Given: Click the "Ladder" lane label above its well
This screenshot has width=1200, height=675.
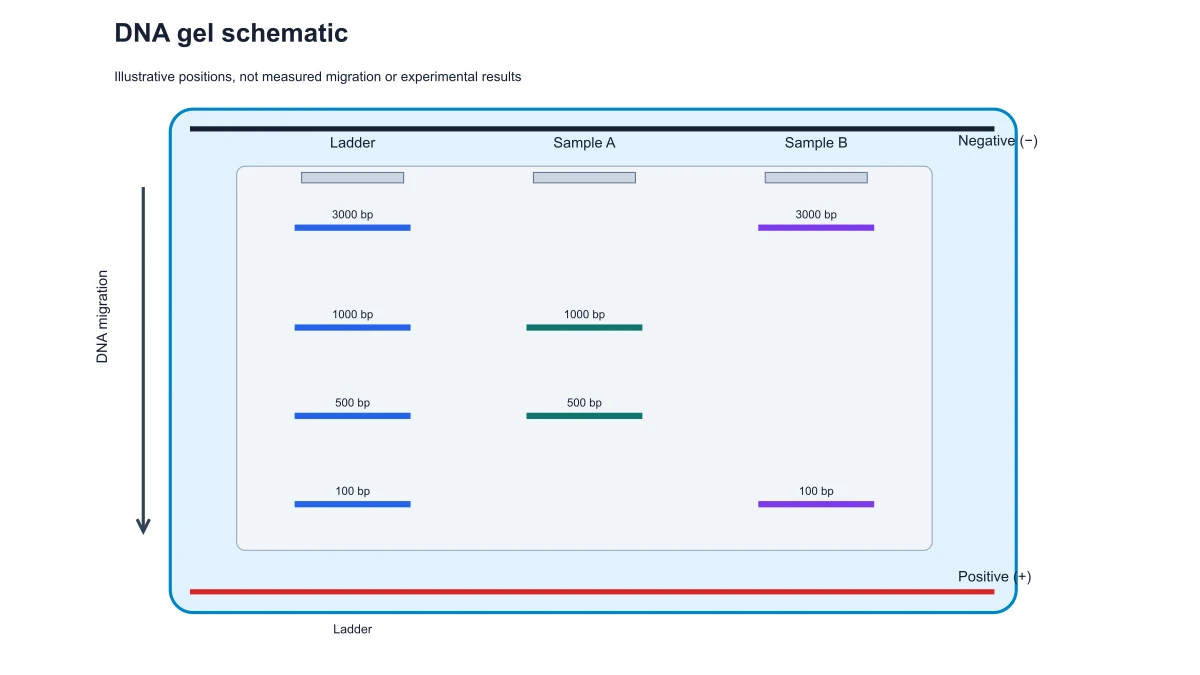Looking at the screenshot, I should (x=352, y=143).
